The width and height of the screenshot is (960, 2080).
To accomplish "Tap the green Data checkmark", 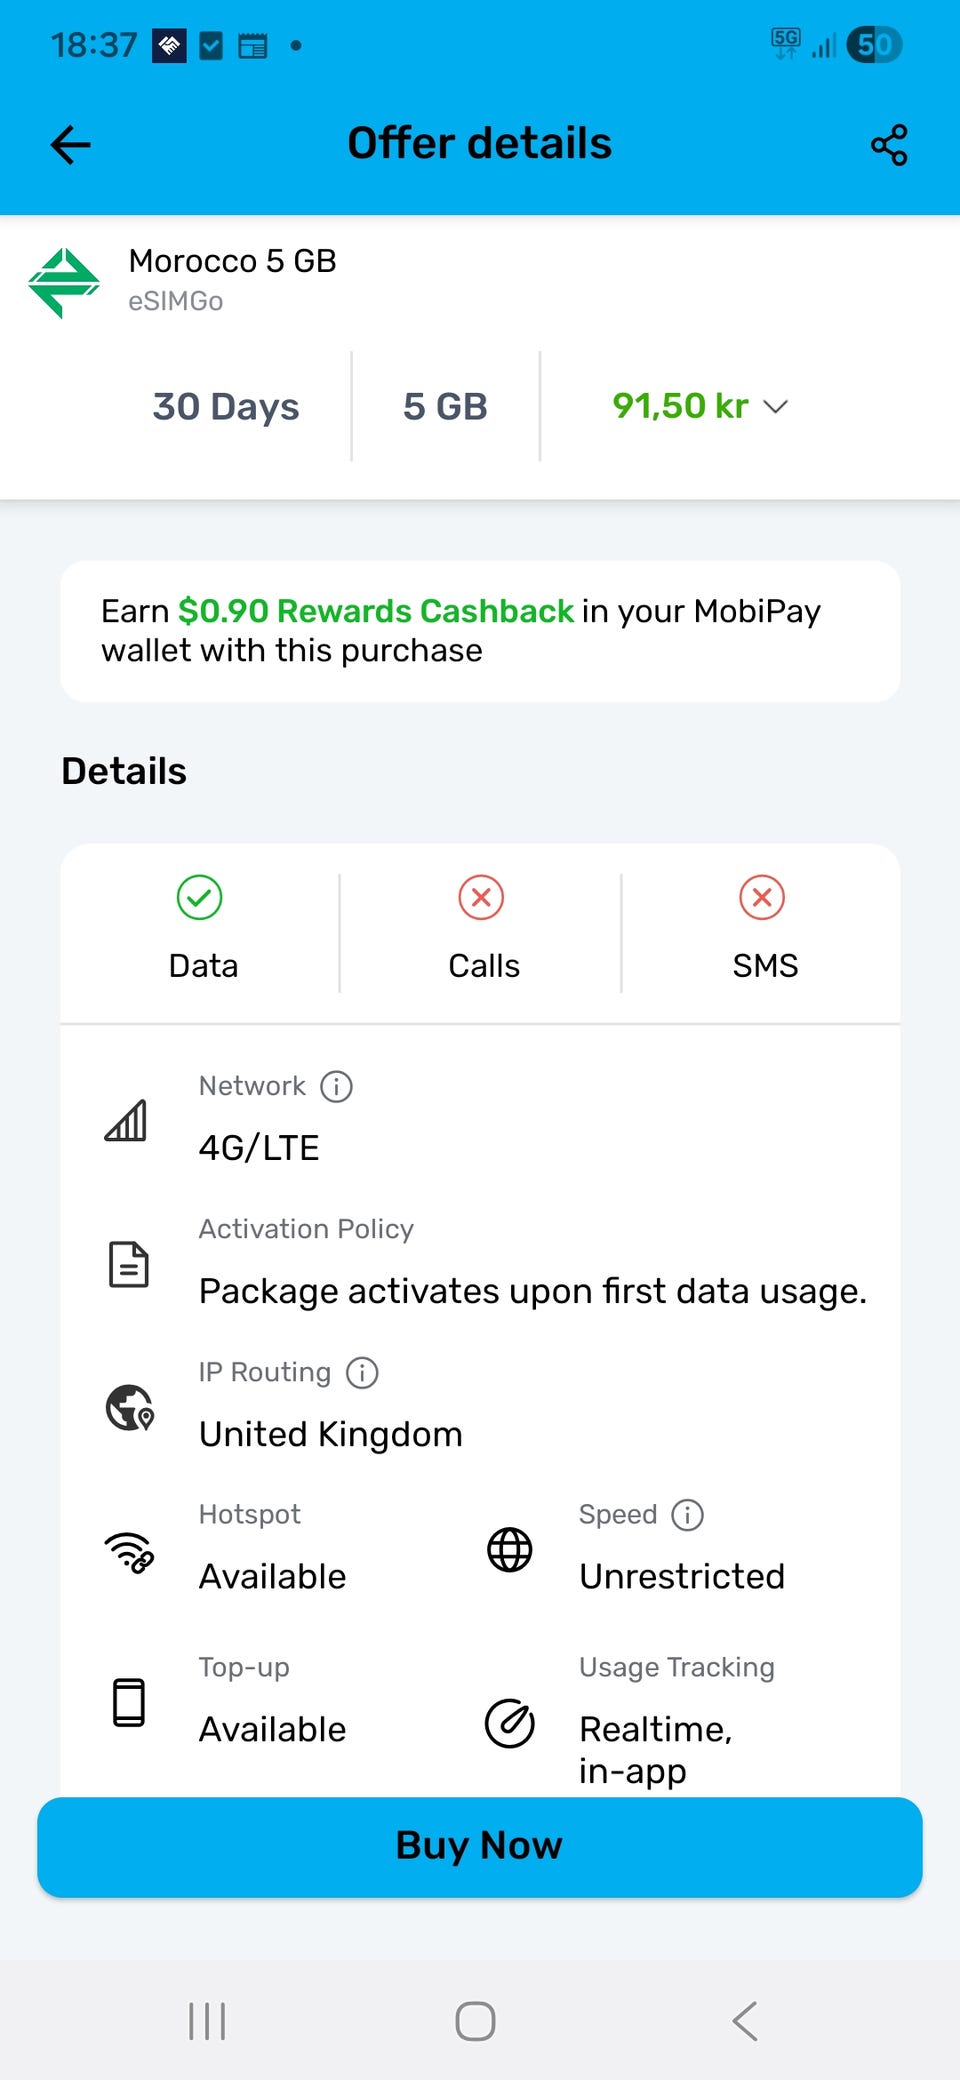I will (x=200, y=897).
